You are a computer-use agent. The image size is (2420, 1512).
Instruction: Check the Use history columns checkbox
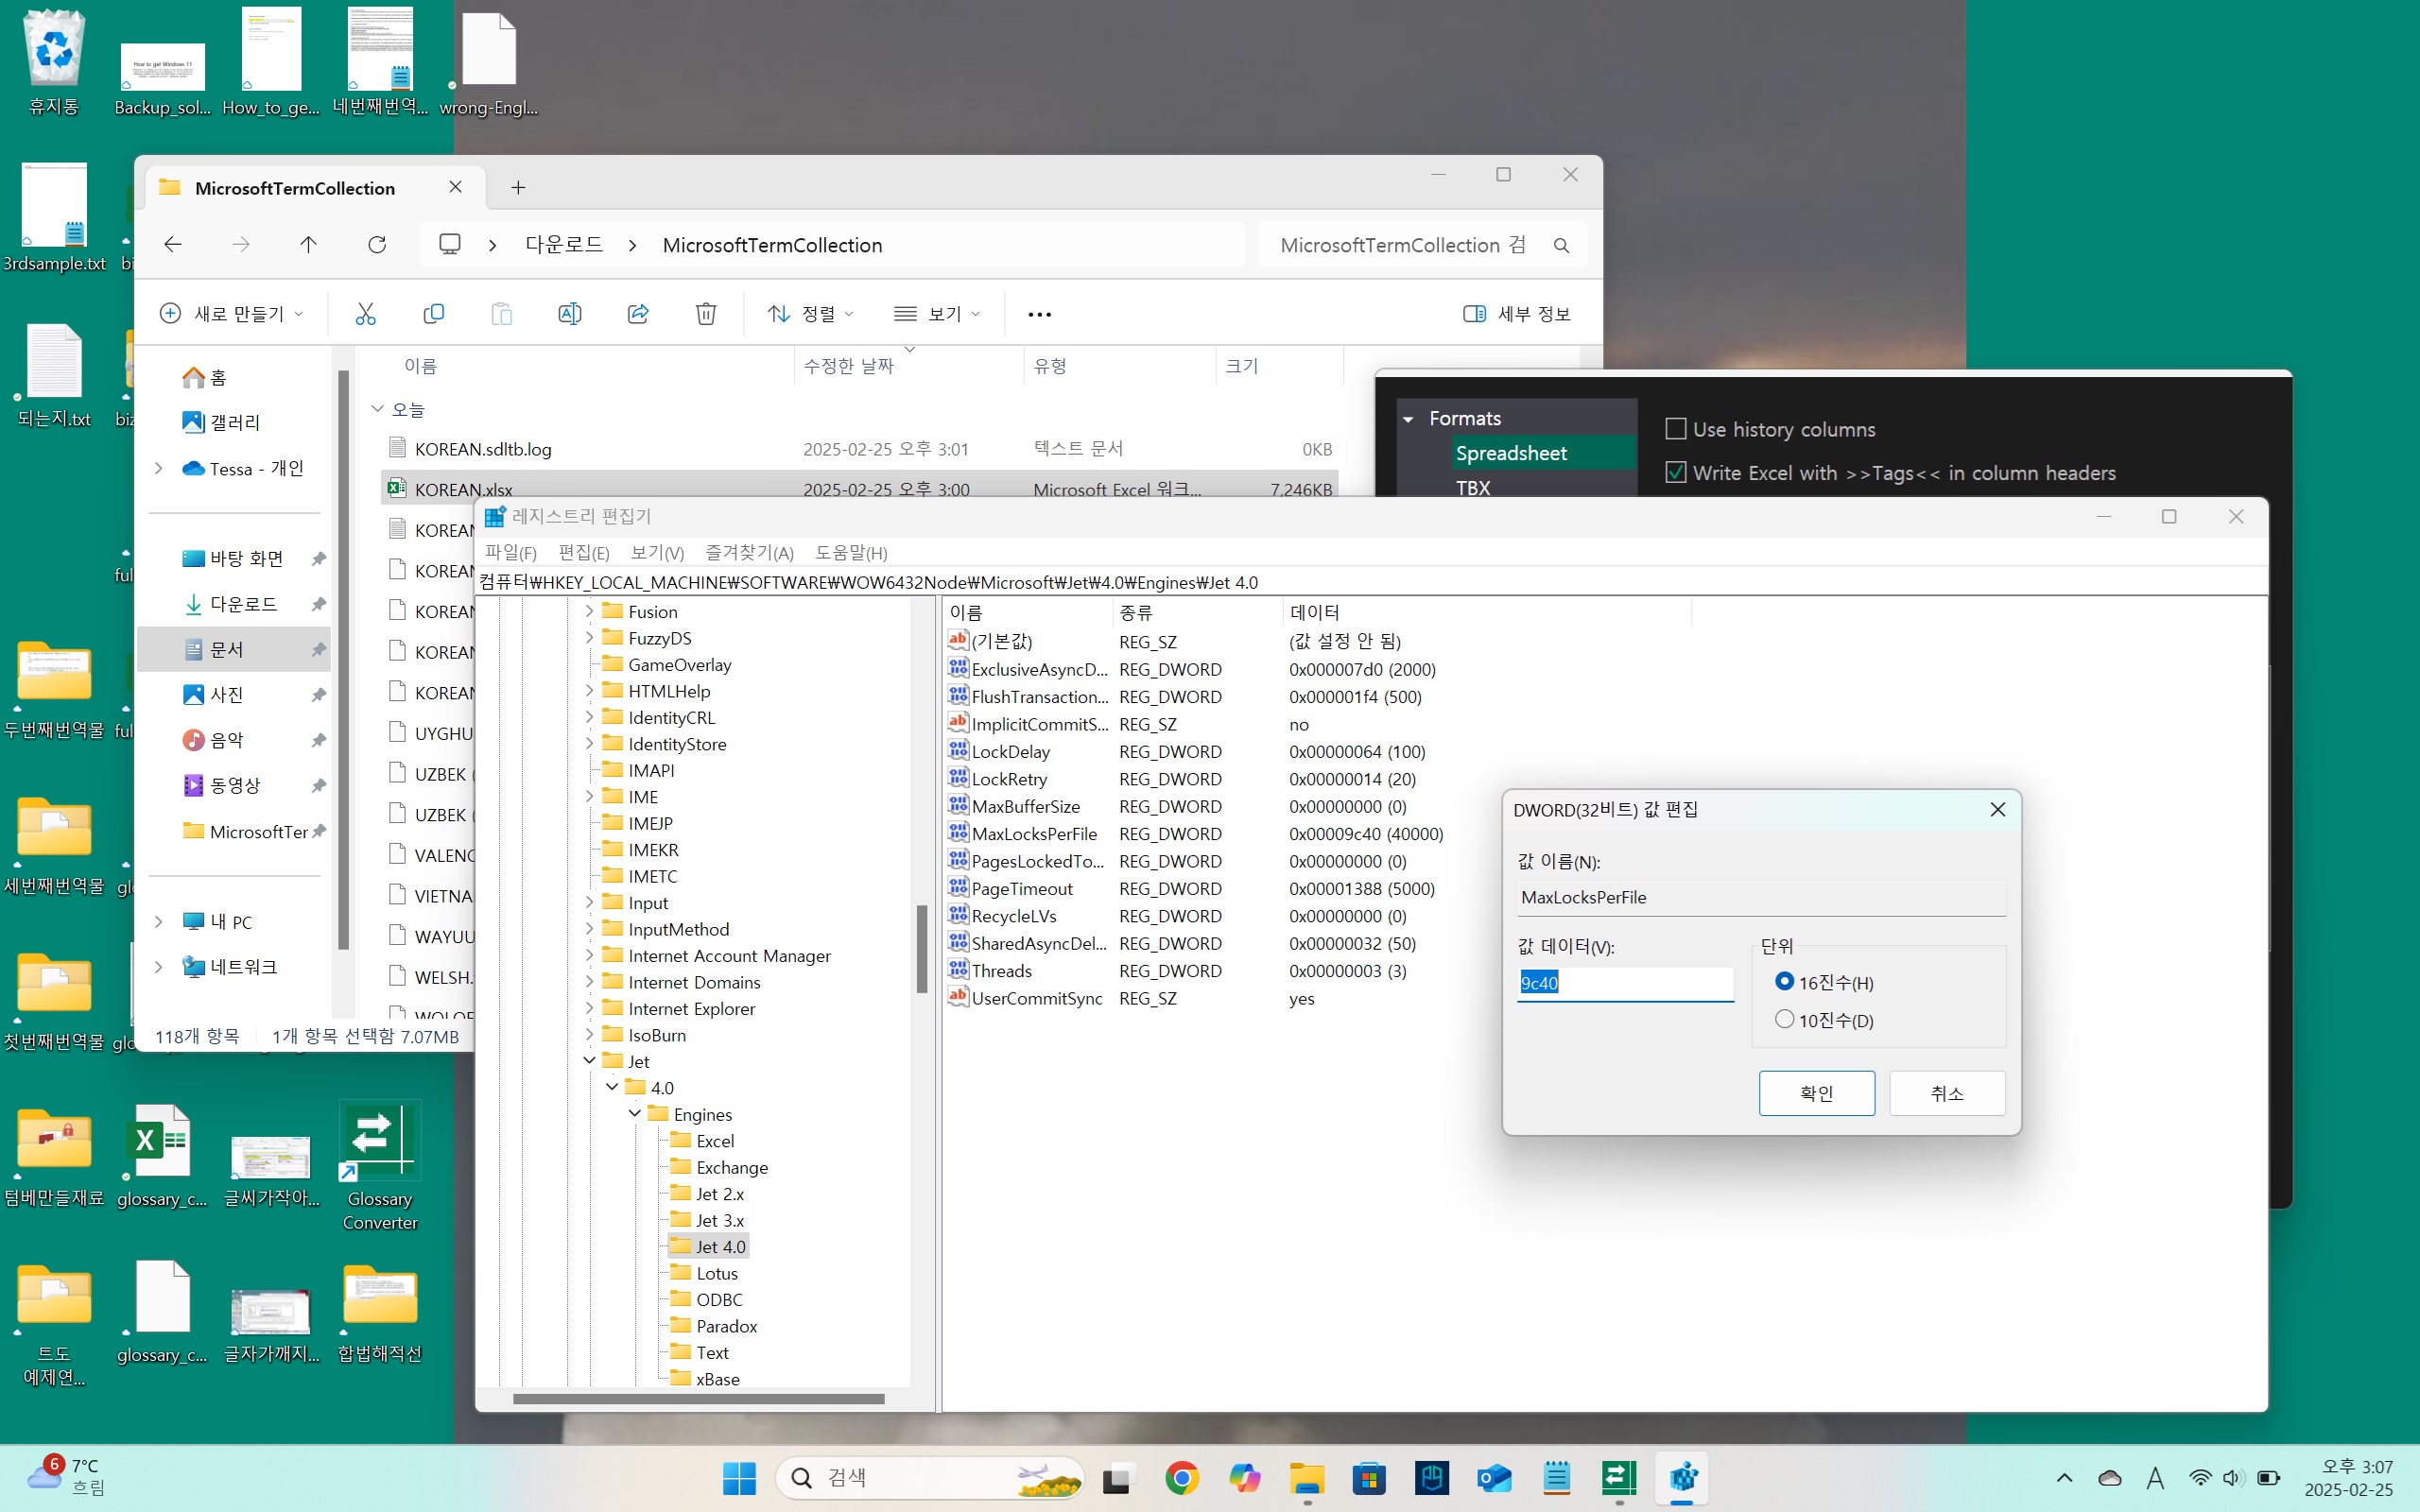tap(1676, 429)
